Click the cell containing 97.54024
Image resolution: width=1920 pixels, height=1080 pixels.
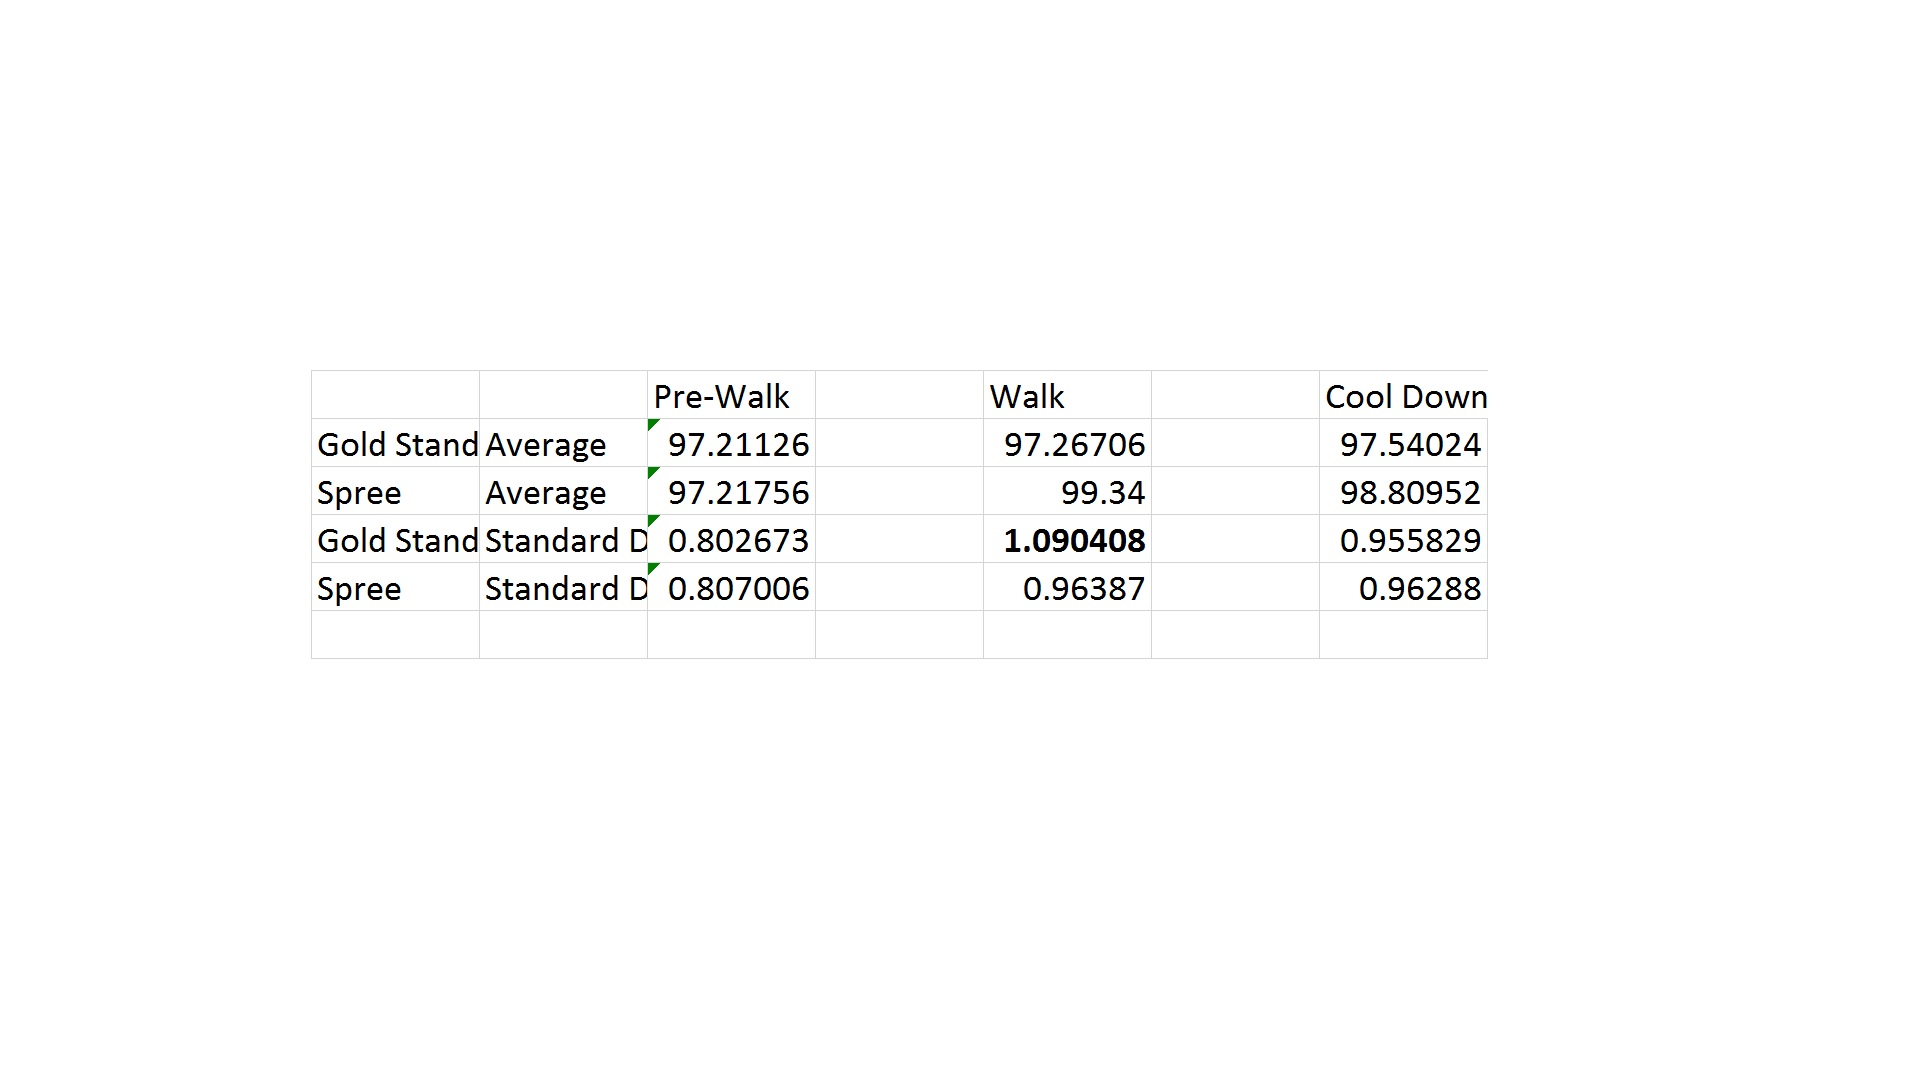tap(1403, 444)
